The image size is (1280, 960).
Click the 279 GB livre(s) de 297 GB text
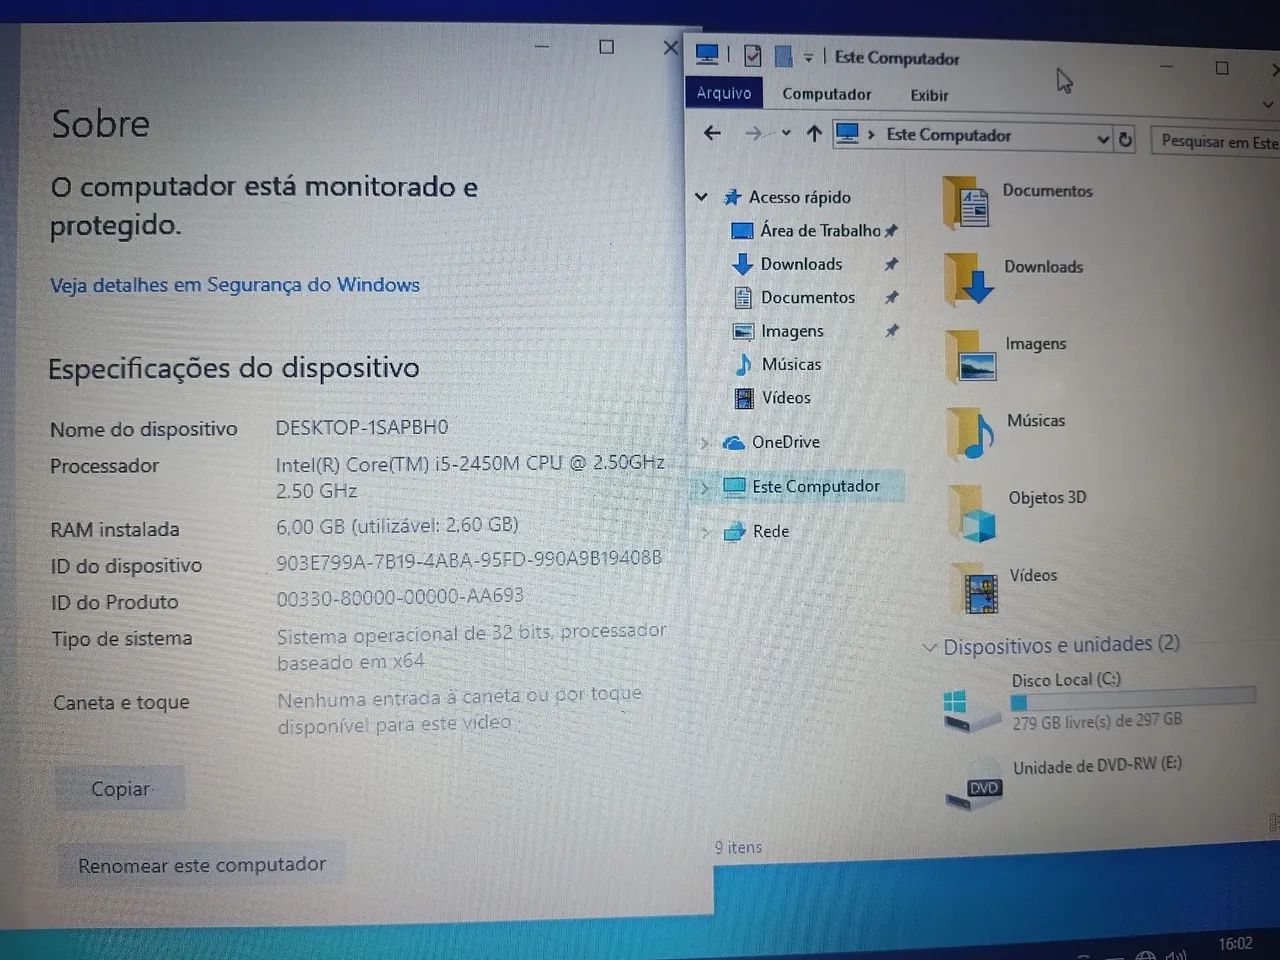(1097, 721)
